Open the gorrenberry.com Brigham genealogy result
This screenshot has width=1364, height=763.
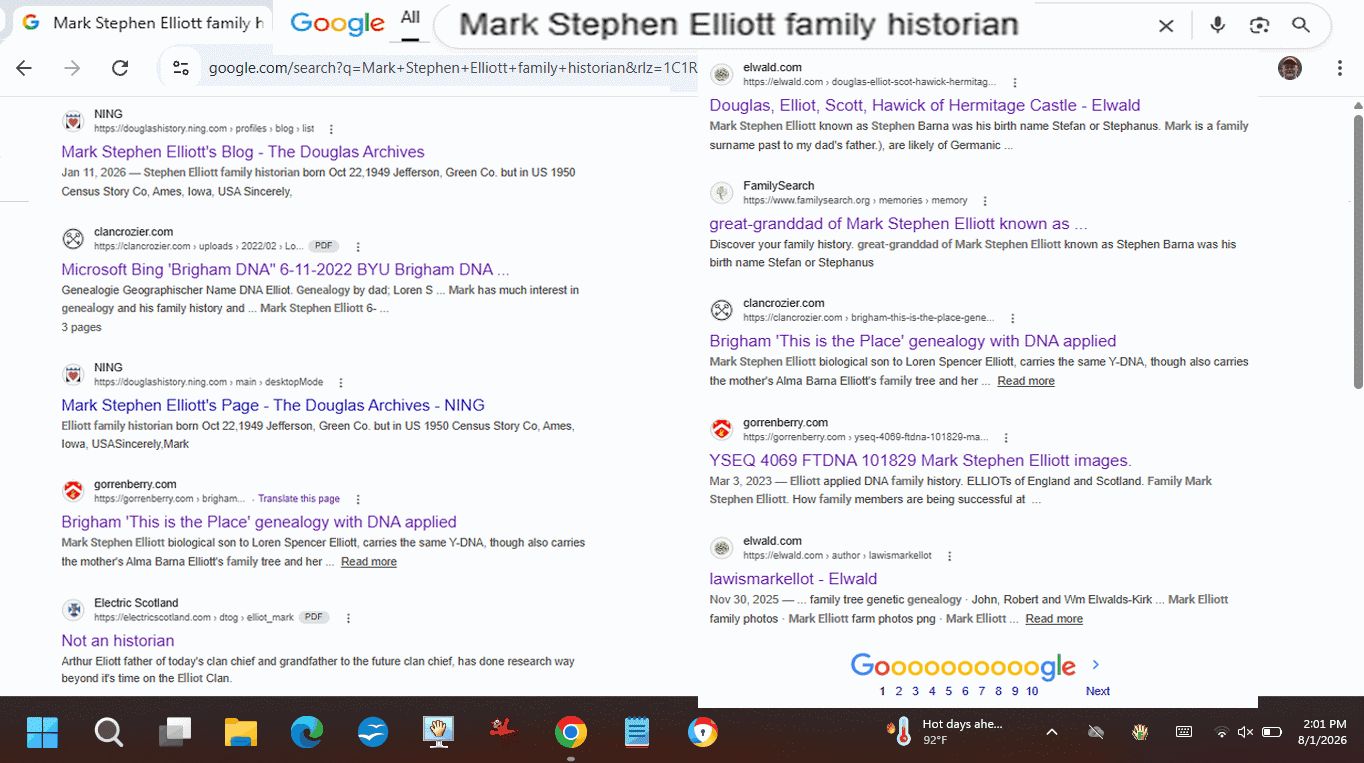click(259, 522)
